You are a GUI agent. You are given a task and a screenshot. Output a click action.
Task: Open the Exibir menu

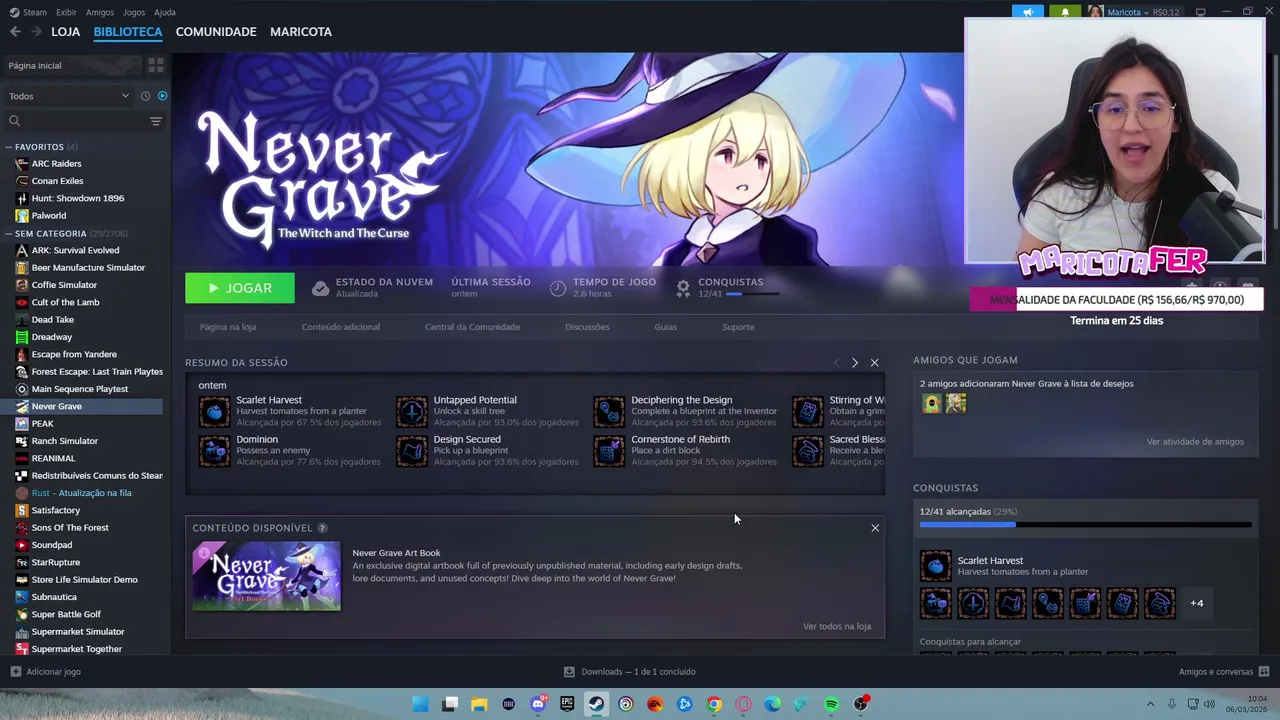click(66, 12)
